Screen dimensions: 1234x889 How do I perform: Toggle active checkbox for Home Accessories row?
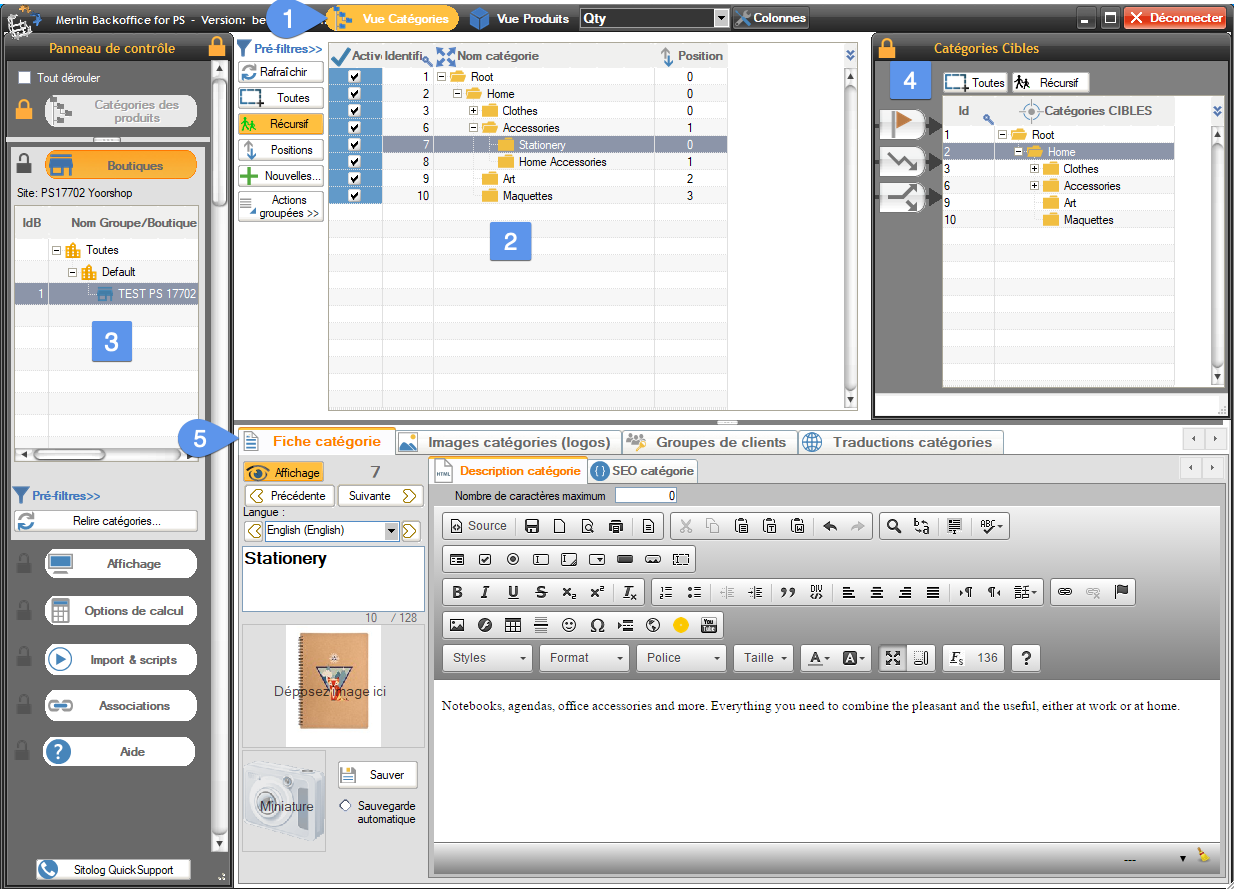(354, 162)
